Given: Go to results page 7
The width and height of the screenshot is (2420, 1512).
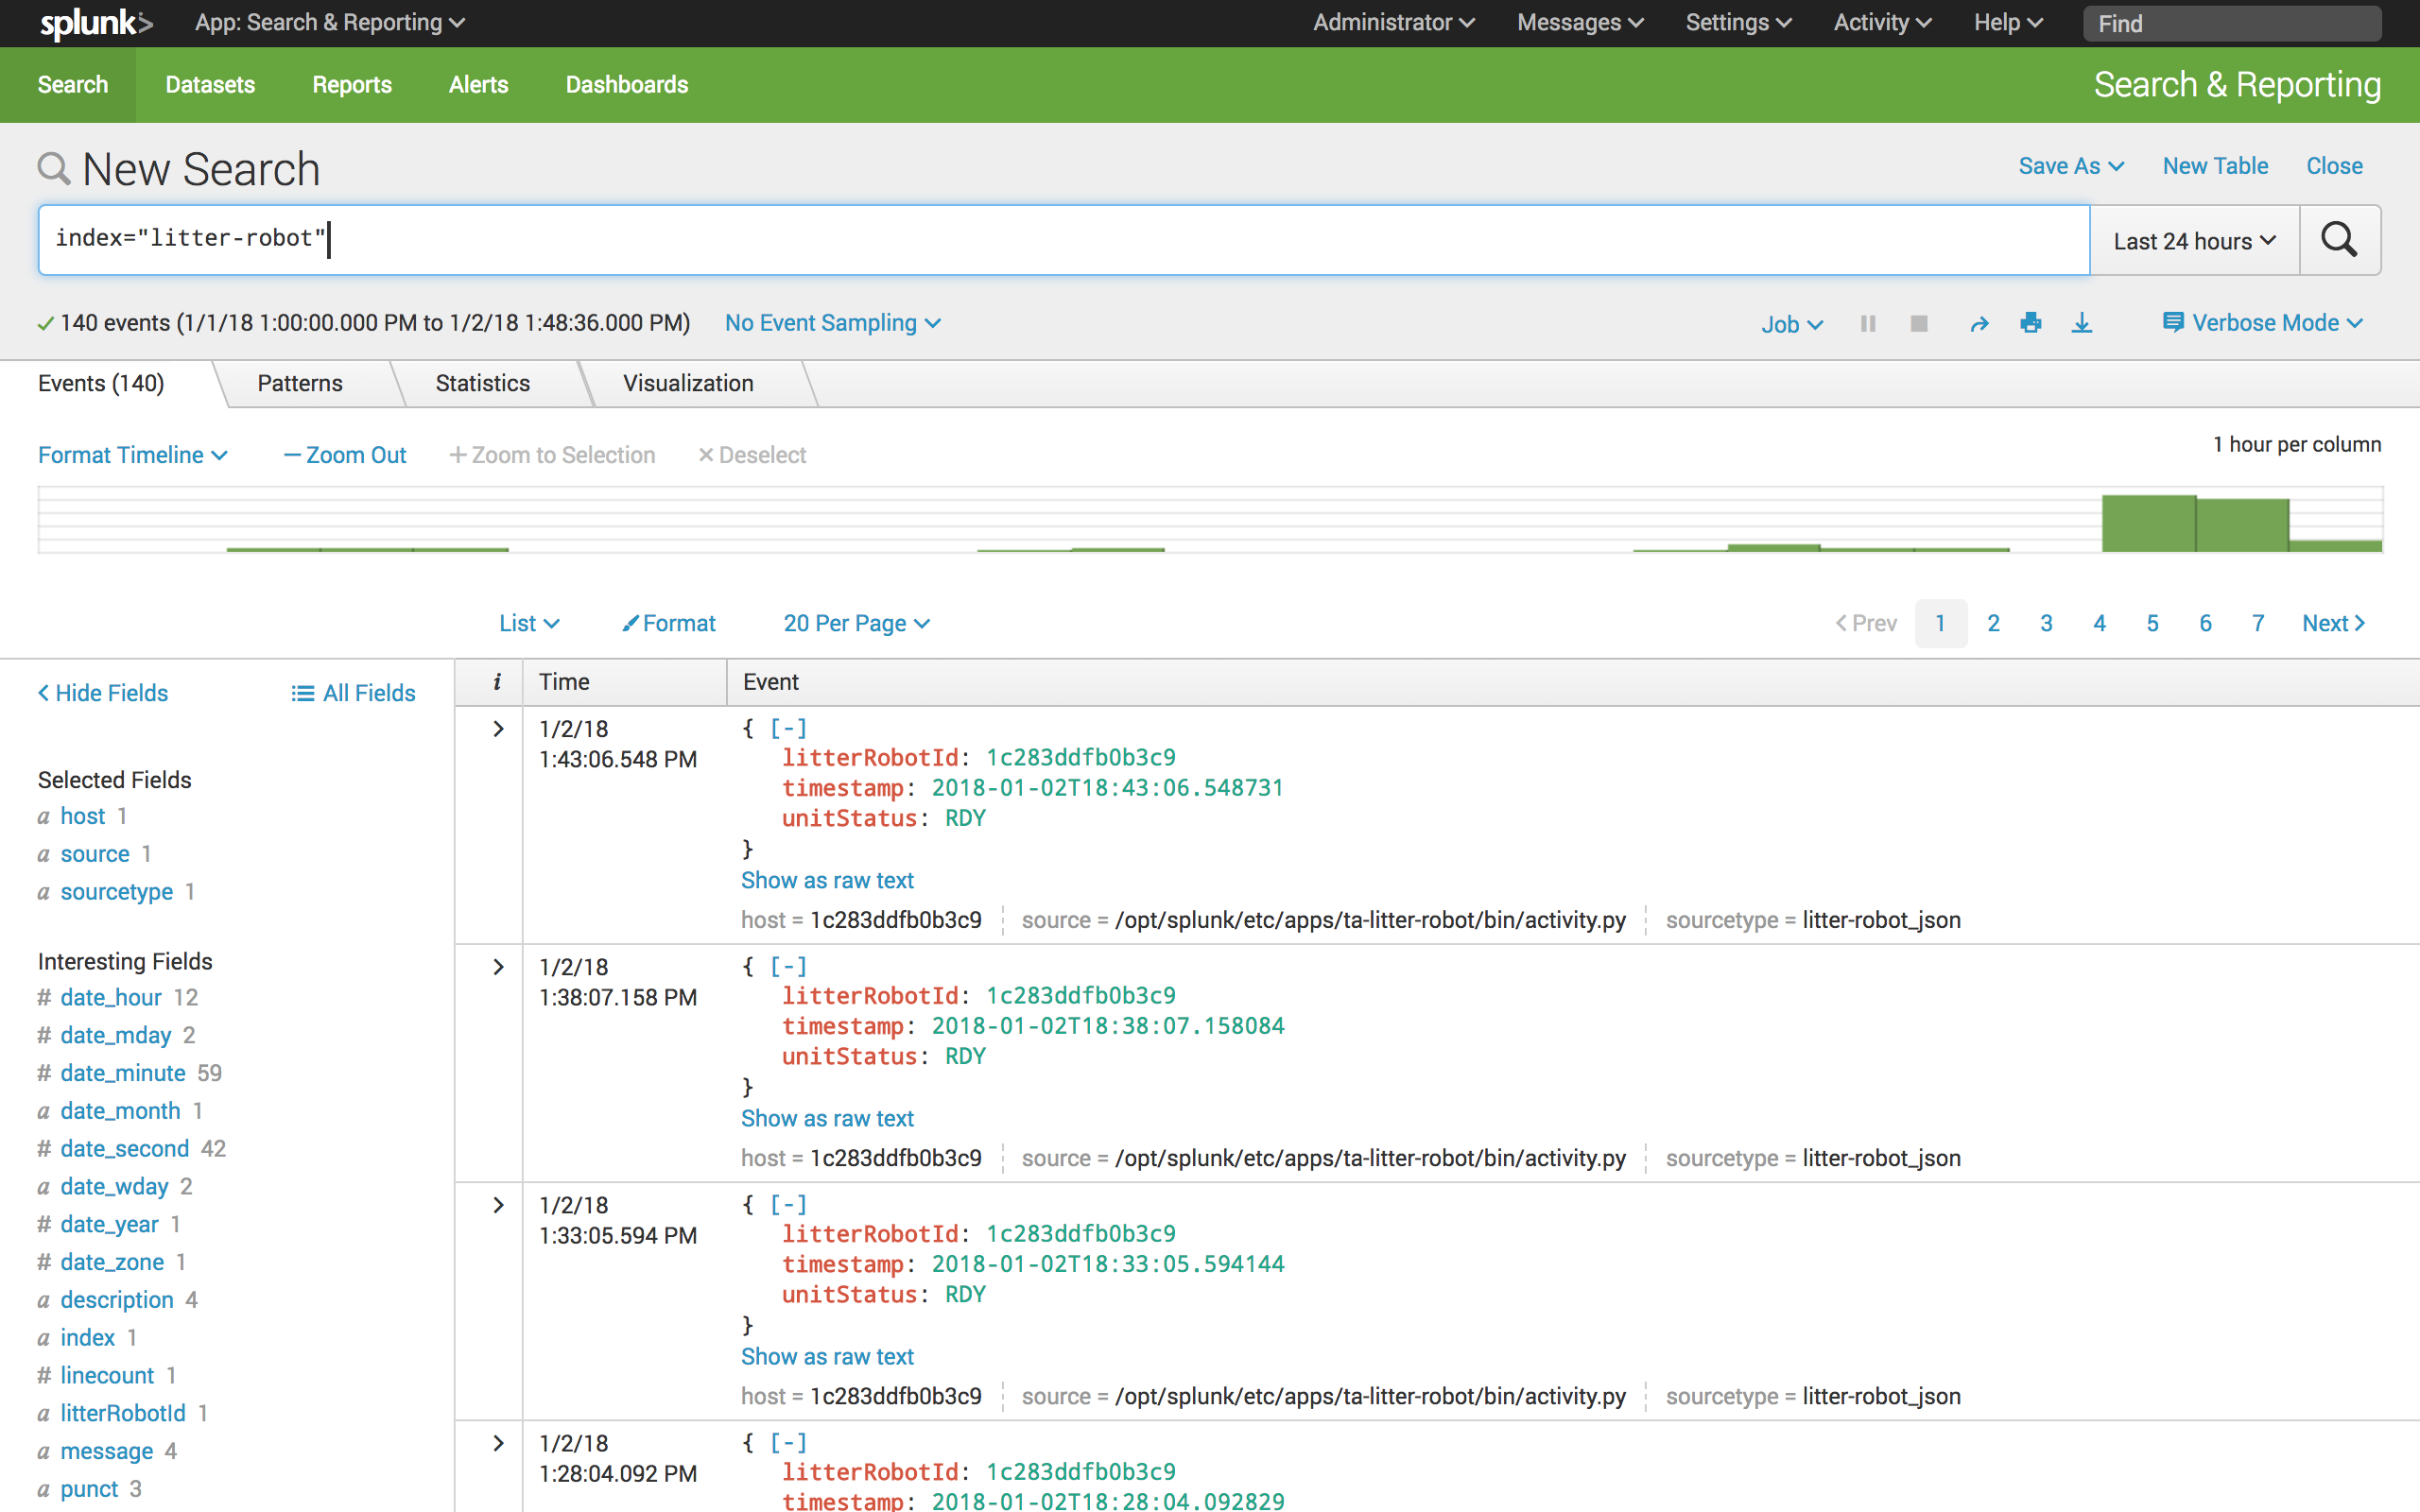Looking at the screenshot, I should point(2258,623).
